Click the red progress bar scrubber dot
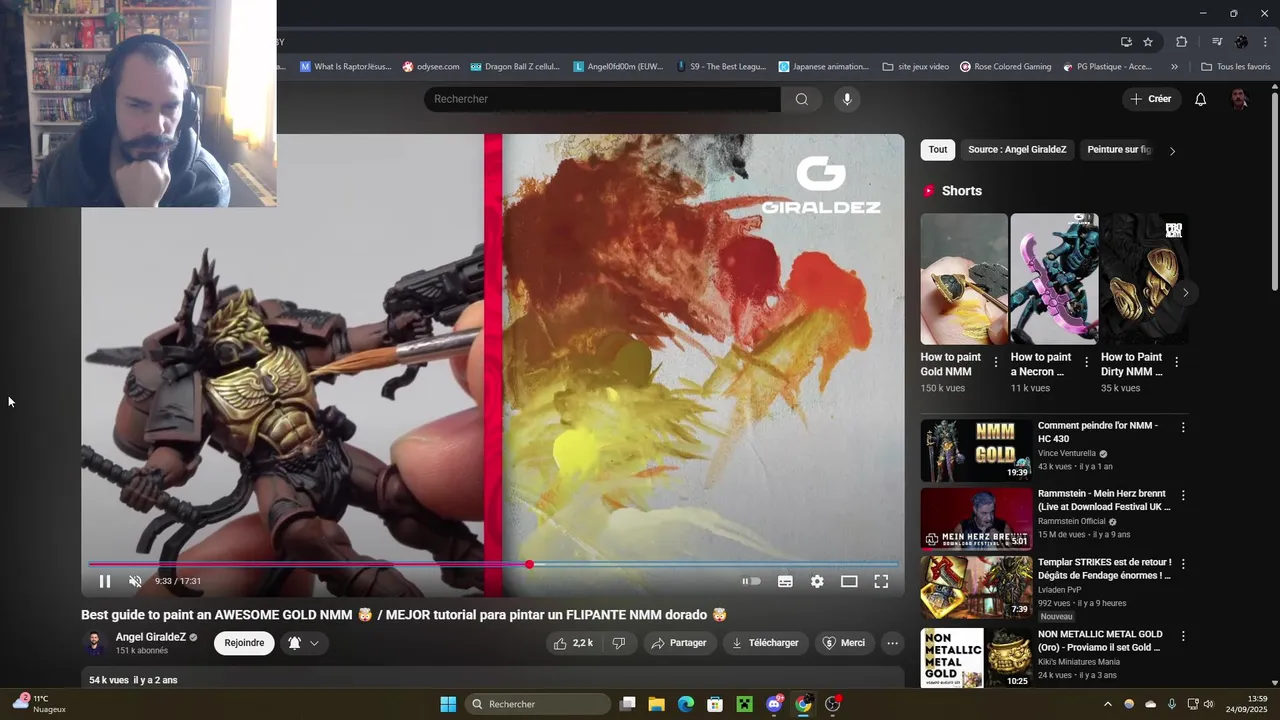The image size is (1280, 720). (529, 564)
